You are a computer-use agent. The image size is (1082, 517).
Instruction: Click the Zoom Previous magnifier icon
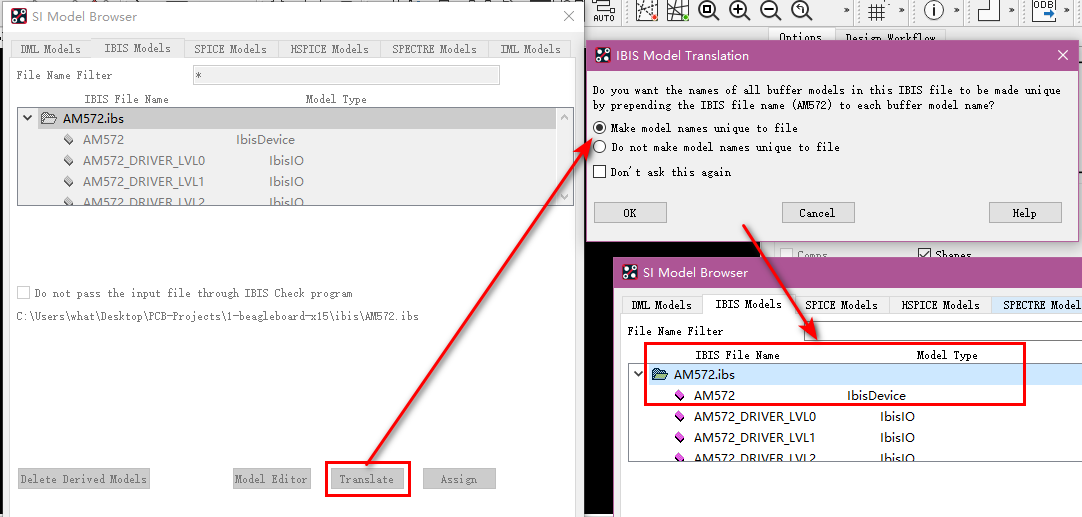pyautogui.click(x=801, y=10)
